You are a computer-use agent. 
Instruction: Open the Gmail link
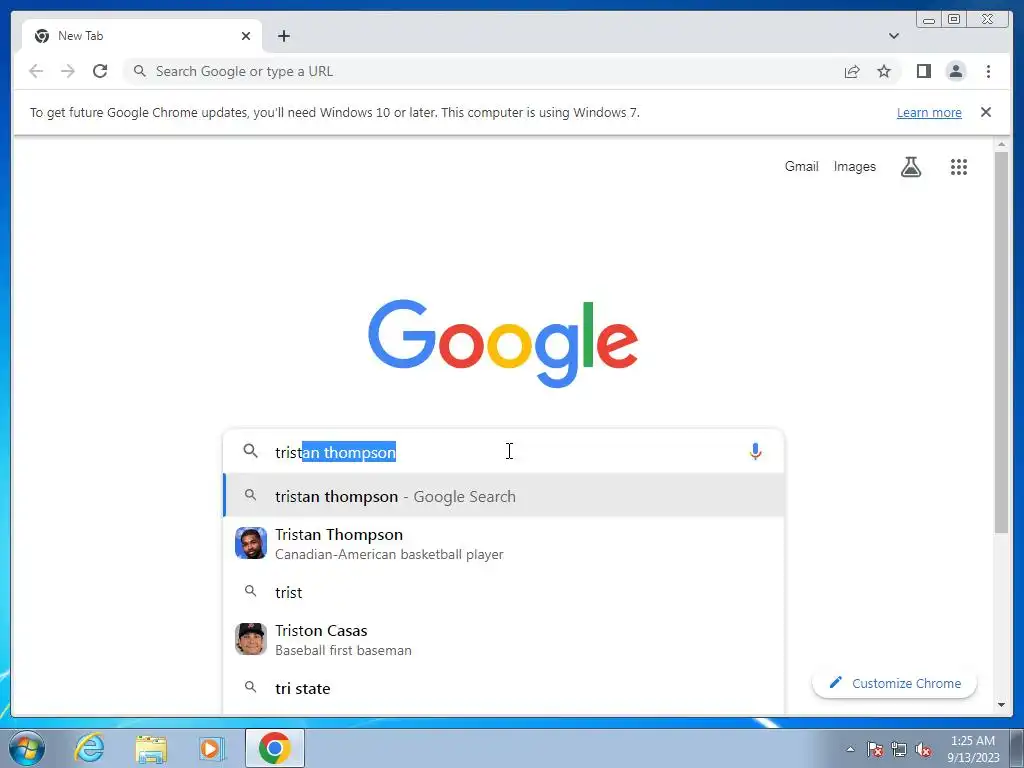pos(801,167)
